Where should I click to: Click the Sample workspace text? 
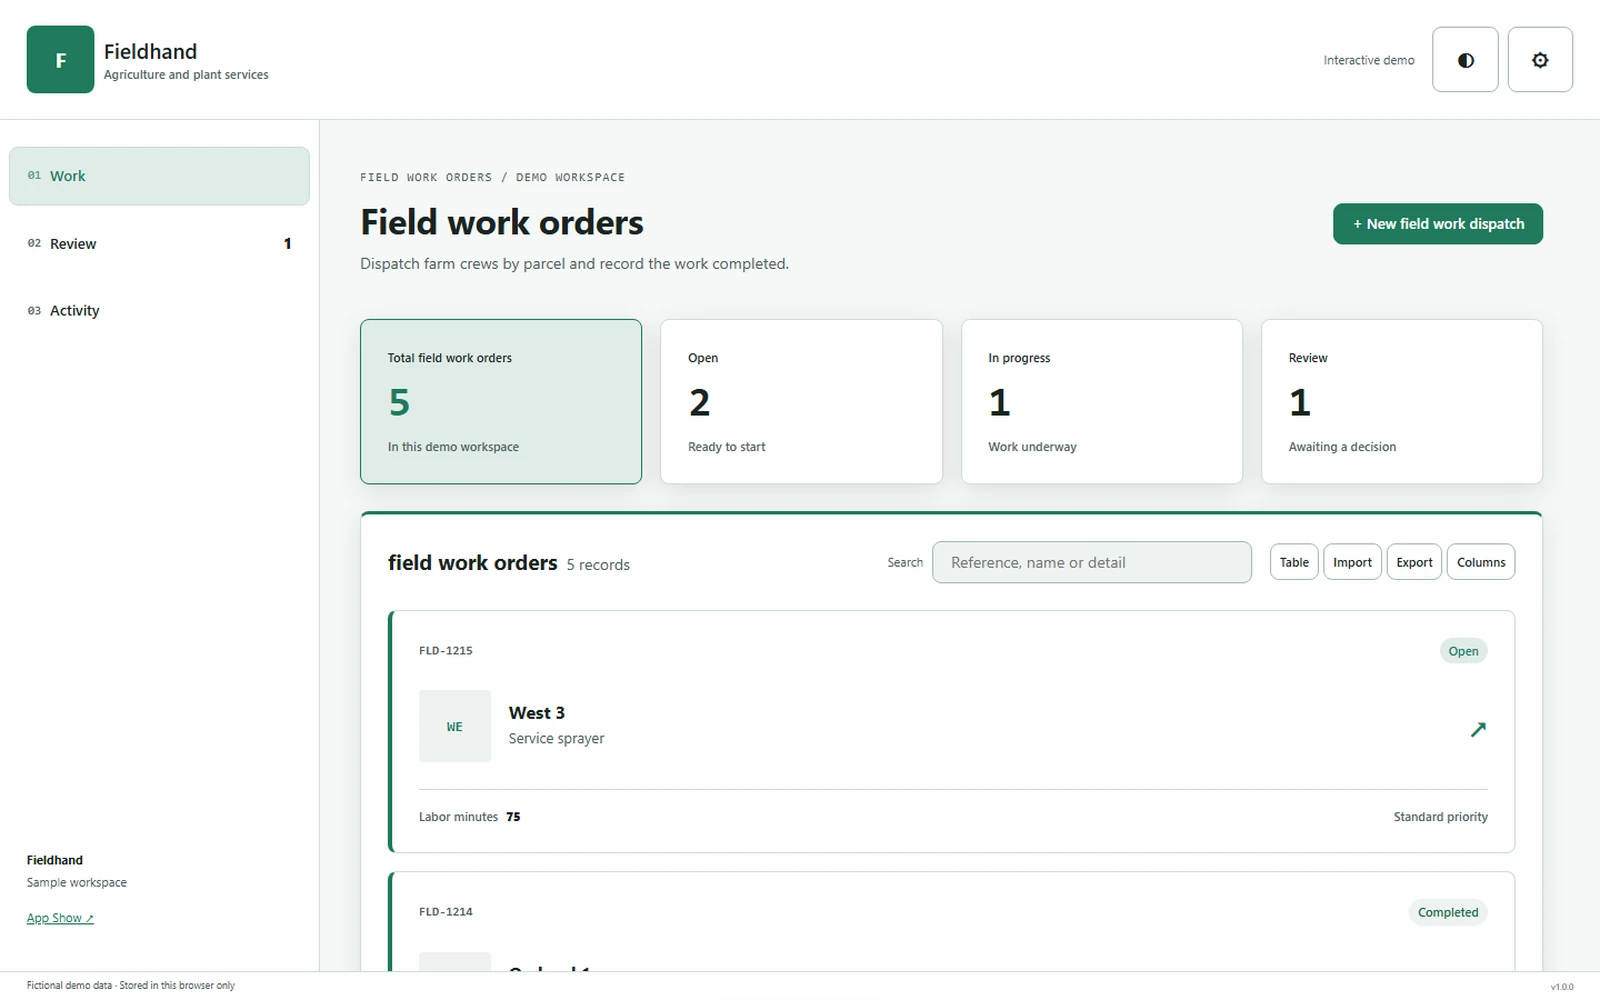77,883
